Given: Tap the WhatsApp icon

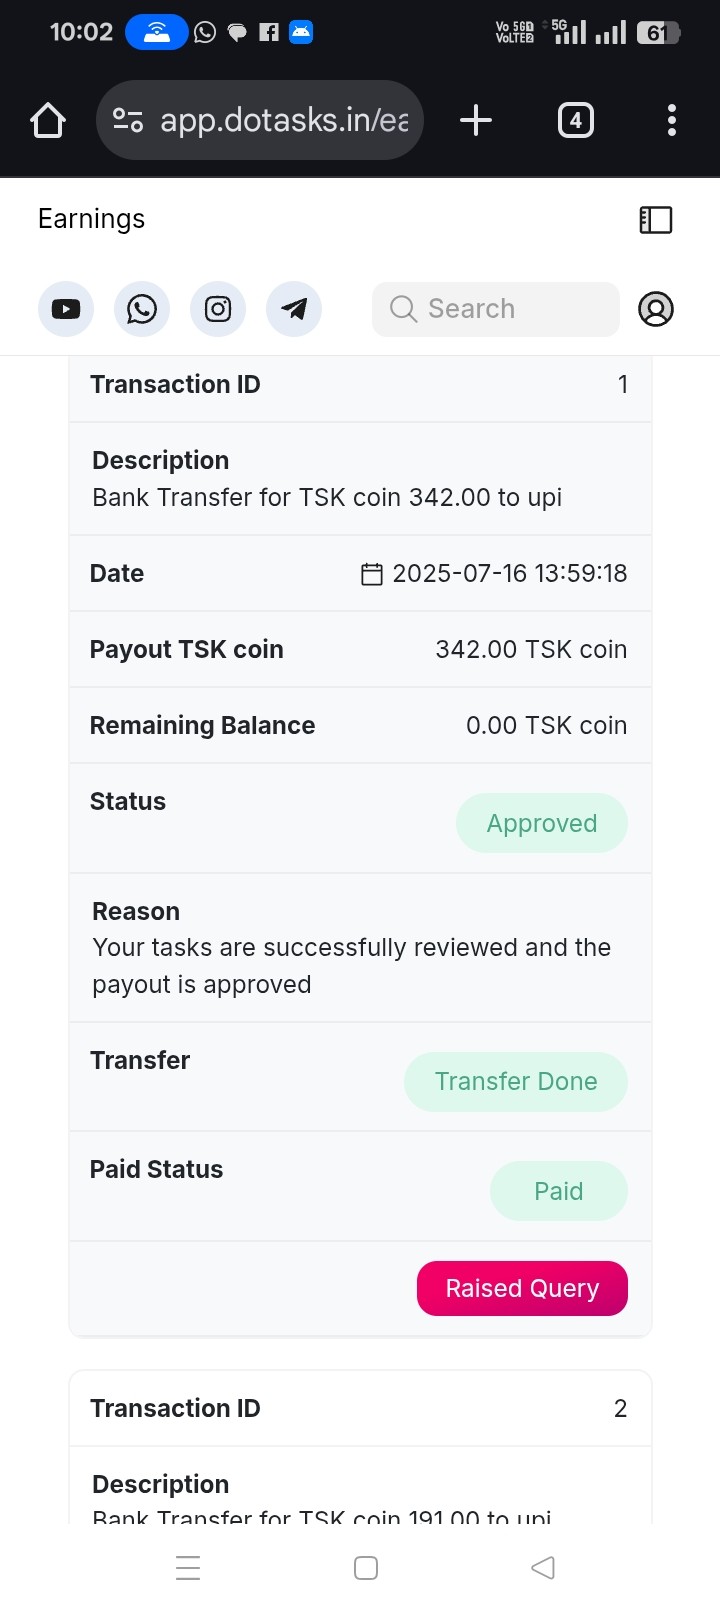Looking at the screenshot, I should point(142,309).
